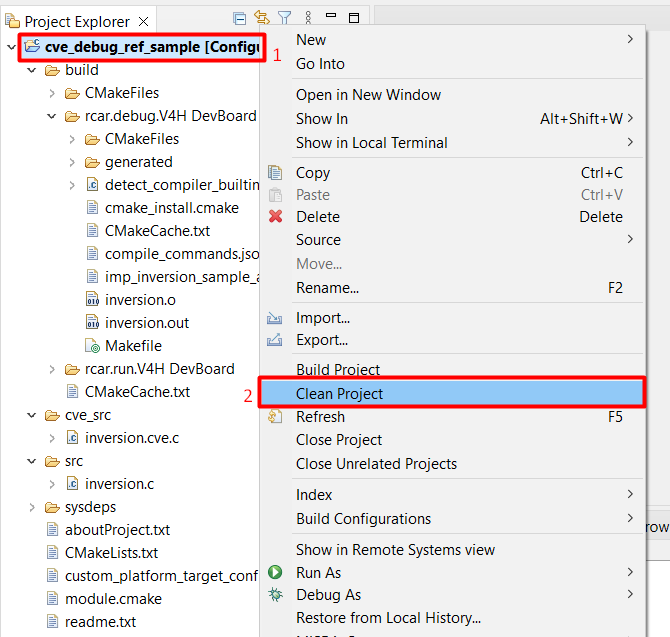Select the Makefile in the build folder

[x=132, y=346]
